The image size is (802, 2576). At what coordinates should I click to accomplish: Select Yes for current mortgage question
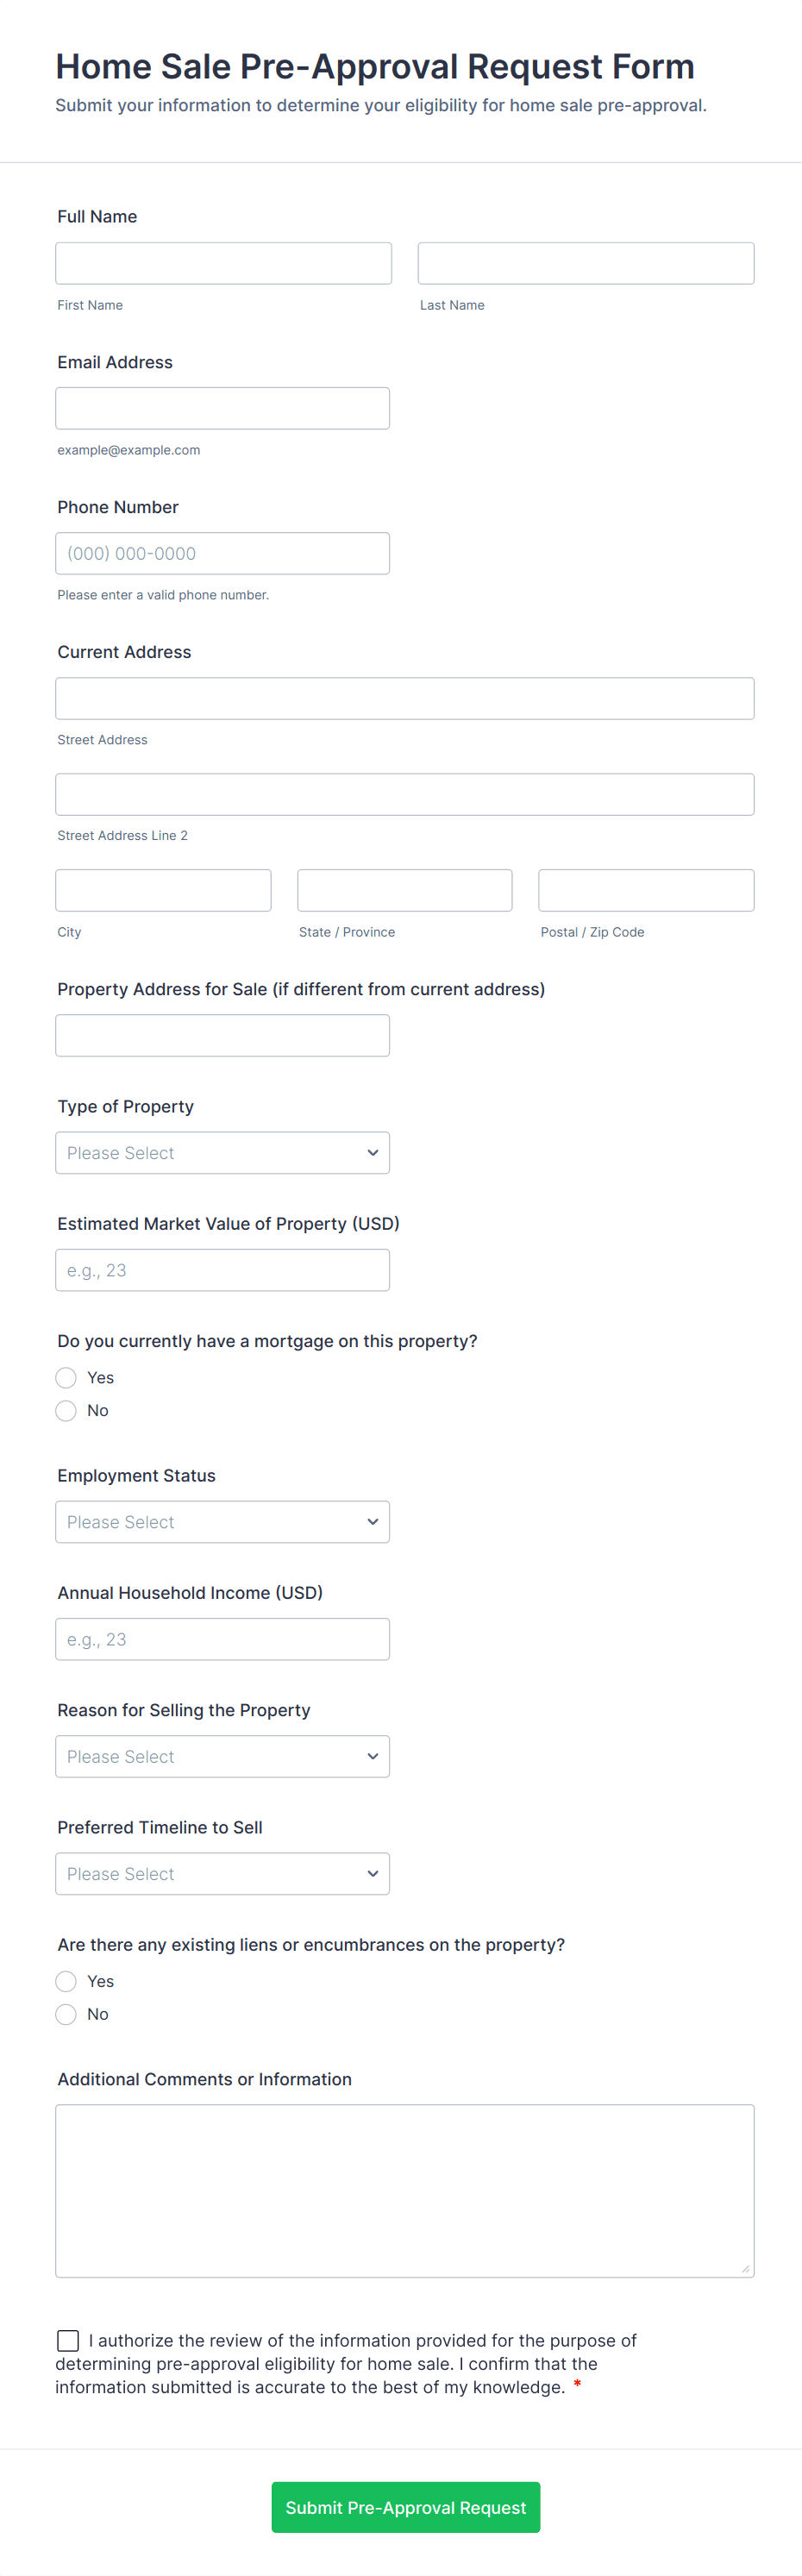pyautogui.click(x=66, y=1378)
